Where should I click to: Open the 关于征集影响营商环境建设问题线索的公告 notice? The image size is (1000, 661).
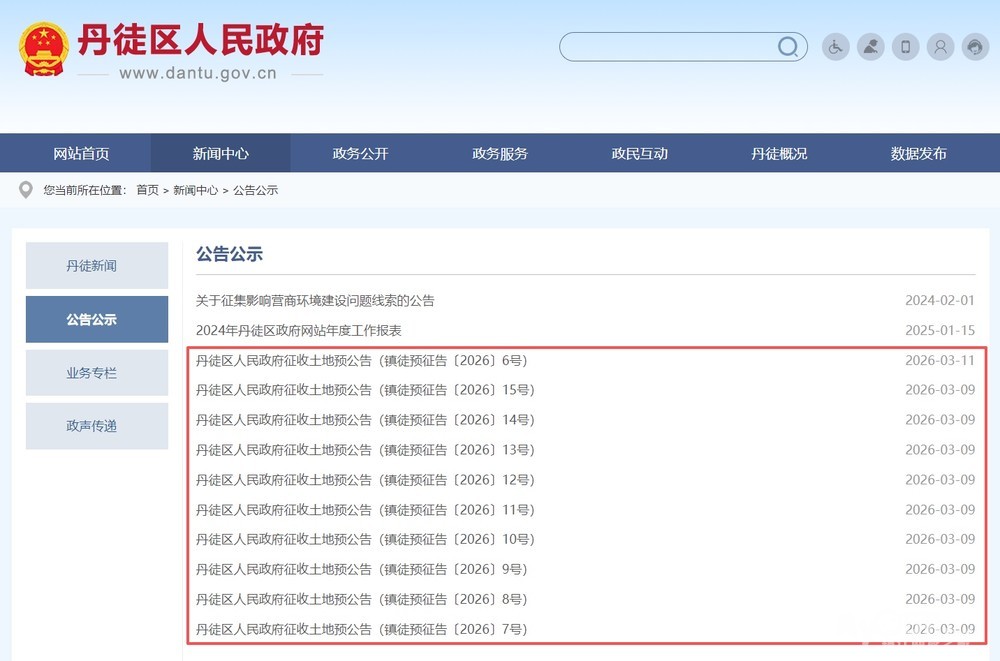[315, 301]
